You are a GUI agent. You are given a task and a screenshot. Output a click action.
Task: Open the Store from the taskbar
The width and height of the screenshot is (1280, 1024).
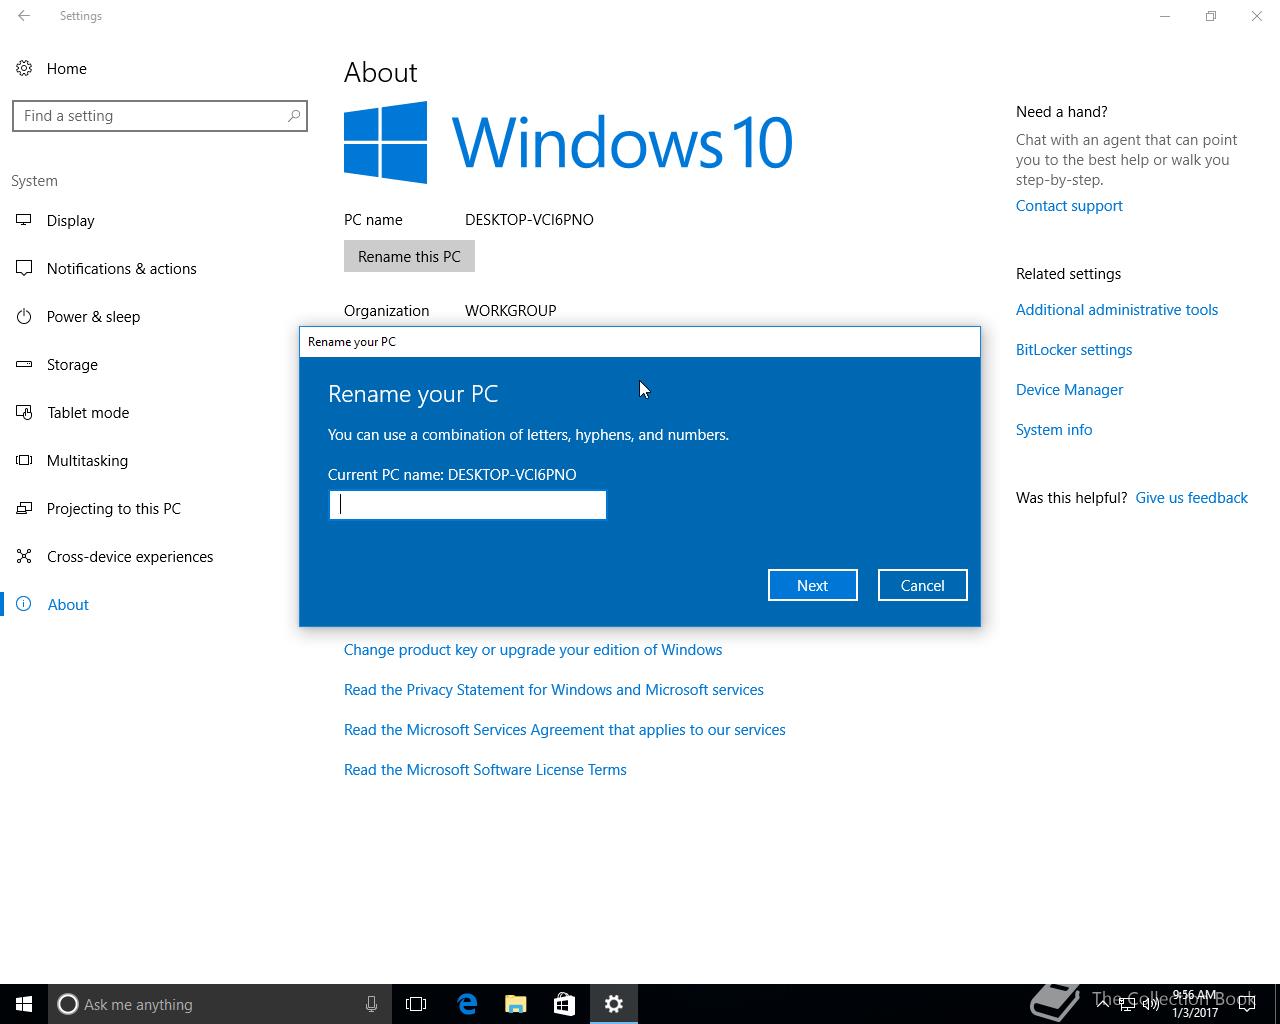pyautogui.click(x=565, y=1004)
